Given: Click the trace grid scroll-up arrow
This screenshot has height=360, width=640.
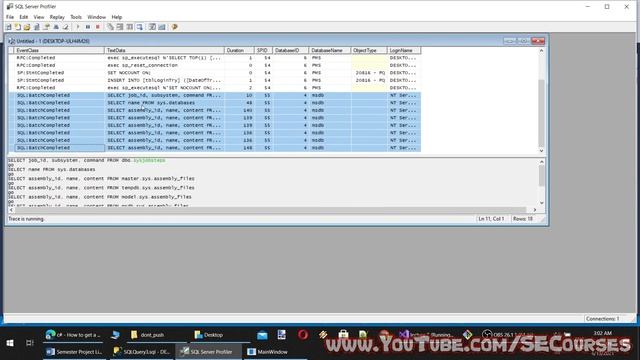Looking at the screenshot, I should click(x=542, y=51).
